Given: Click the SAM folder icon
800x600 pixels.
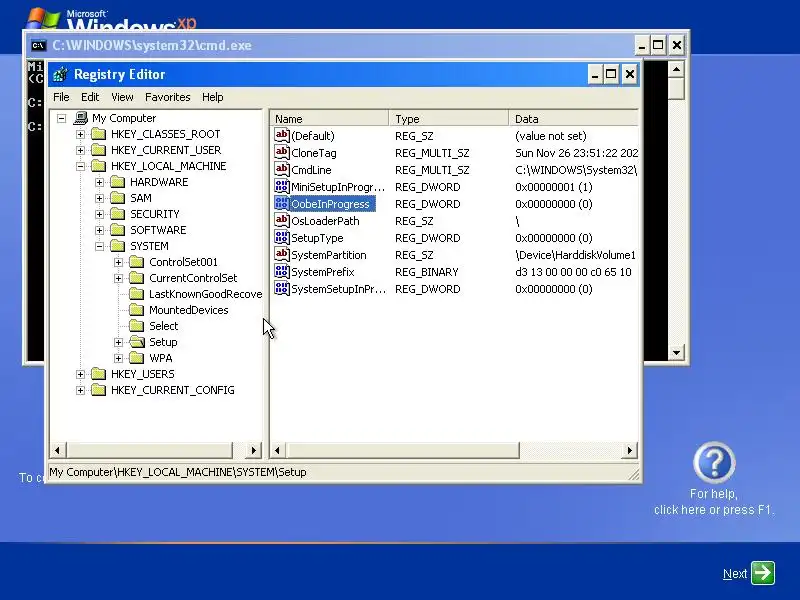Looking at the screenshot, I should (x=118, y=198).
